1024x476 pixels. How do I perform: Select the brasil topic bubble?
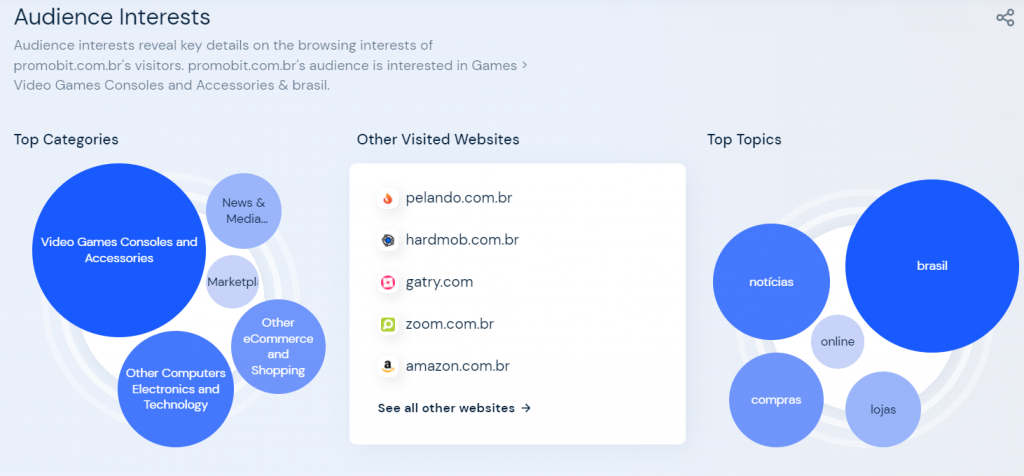(x=932, y=266)
